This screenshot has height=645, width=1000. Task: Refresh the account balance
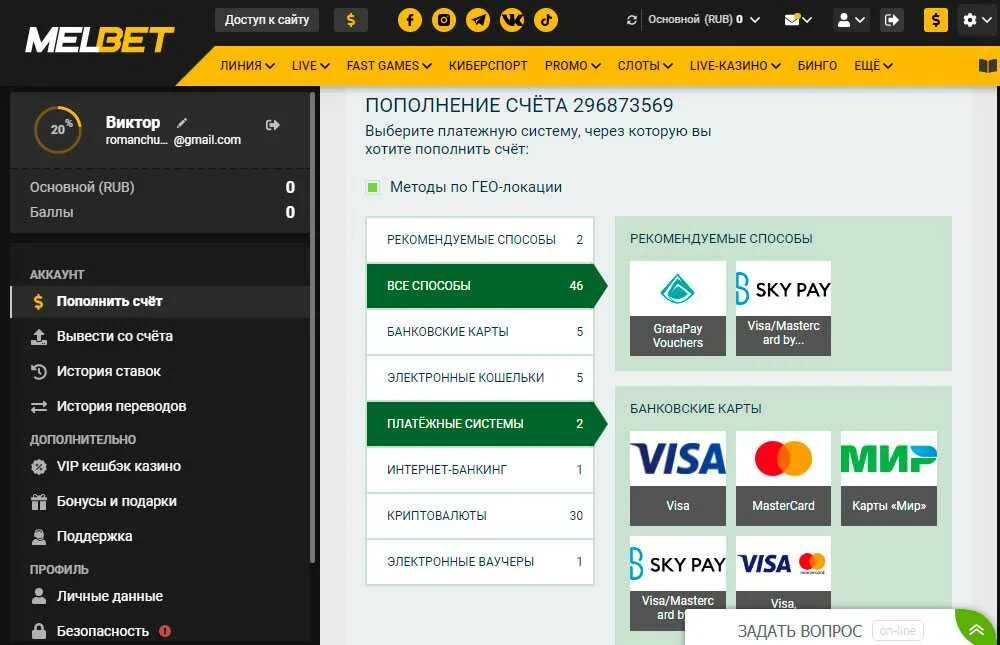coord(631,20)
